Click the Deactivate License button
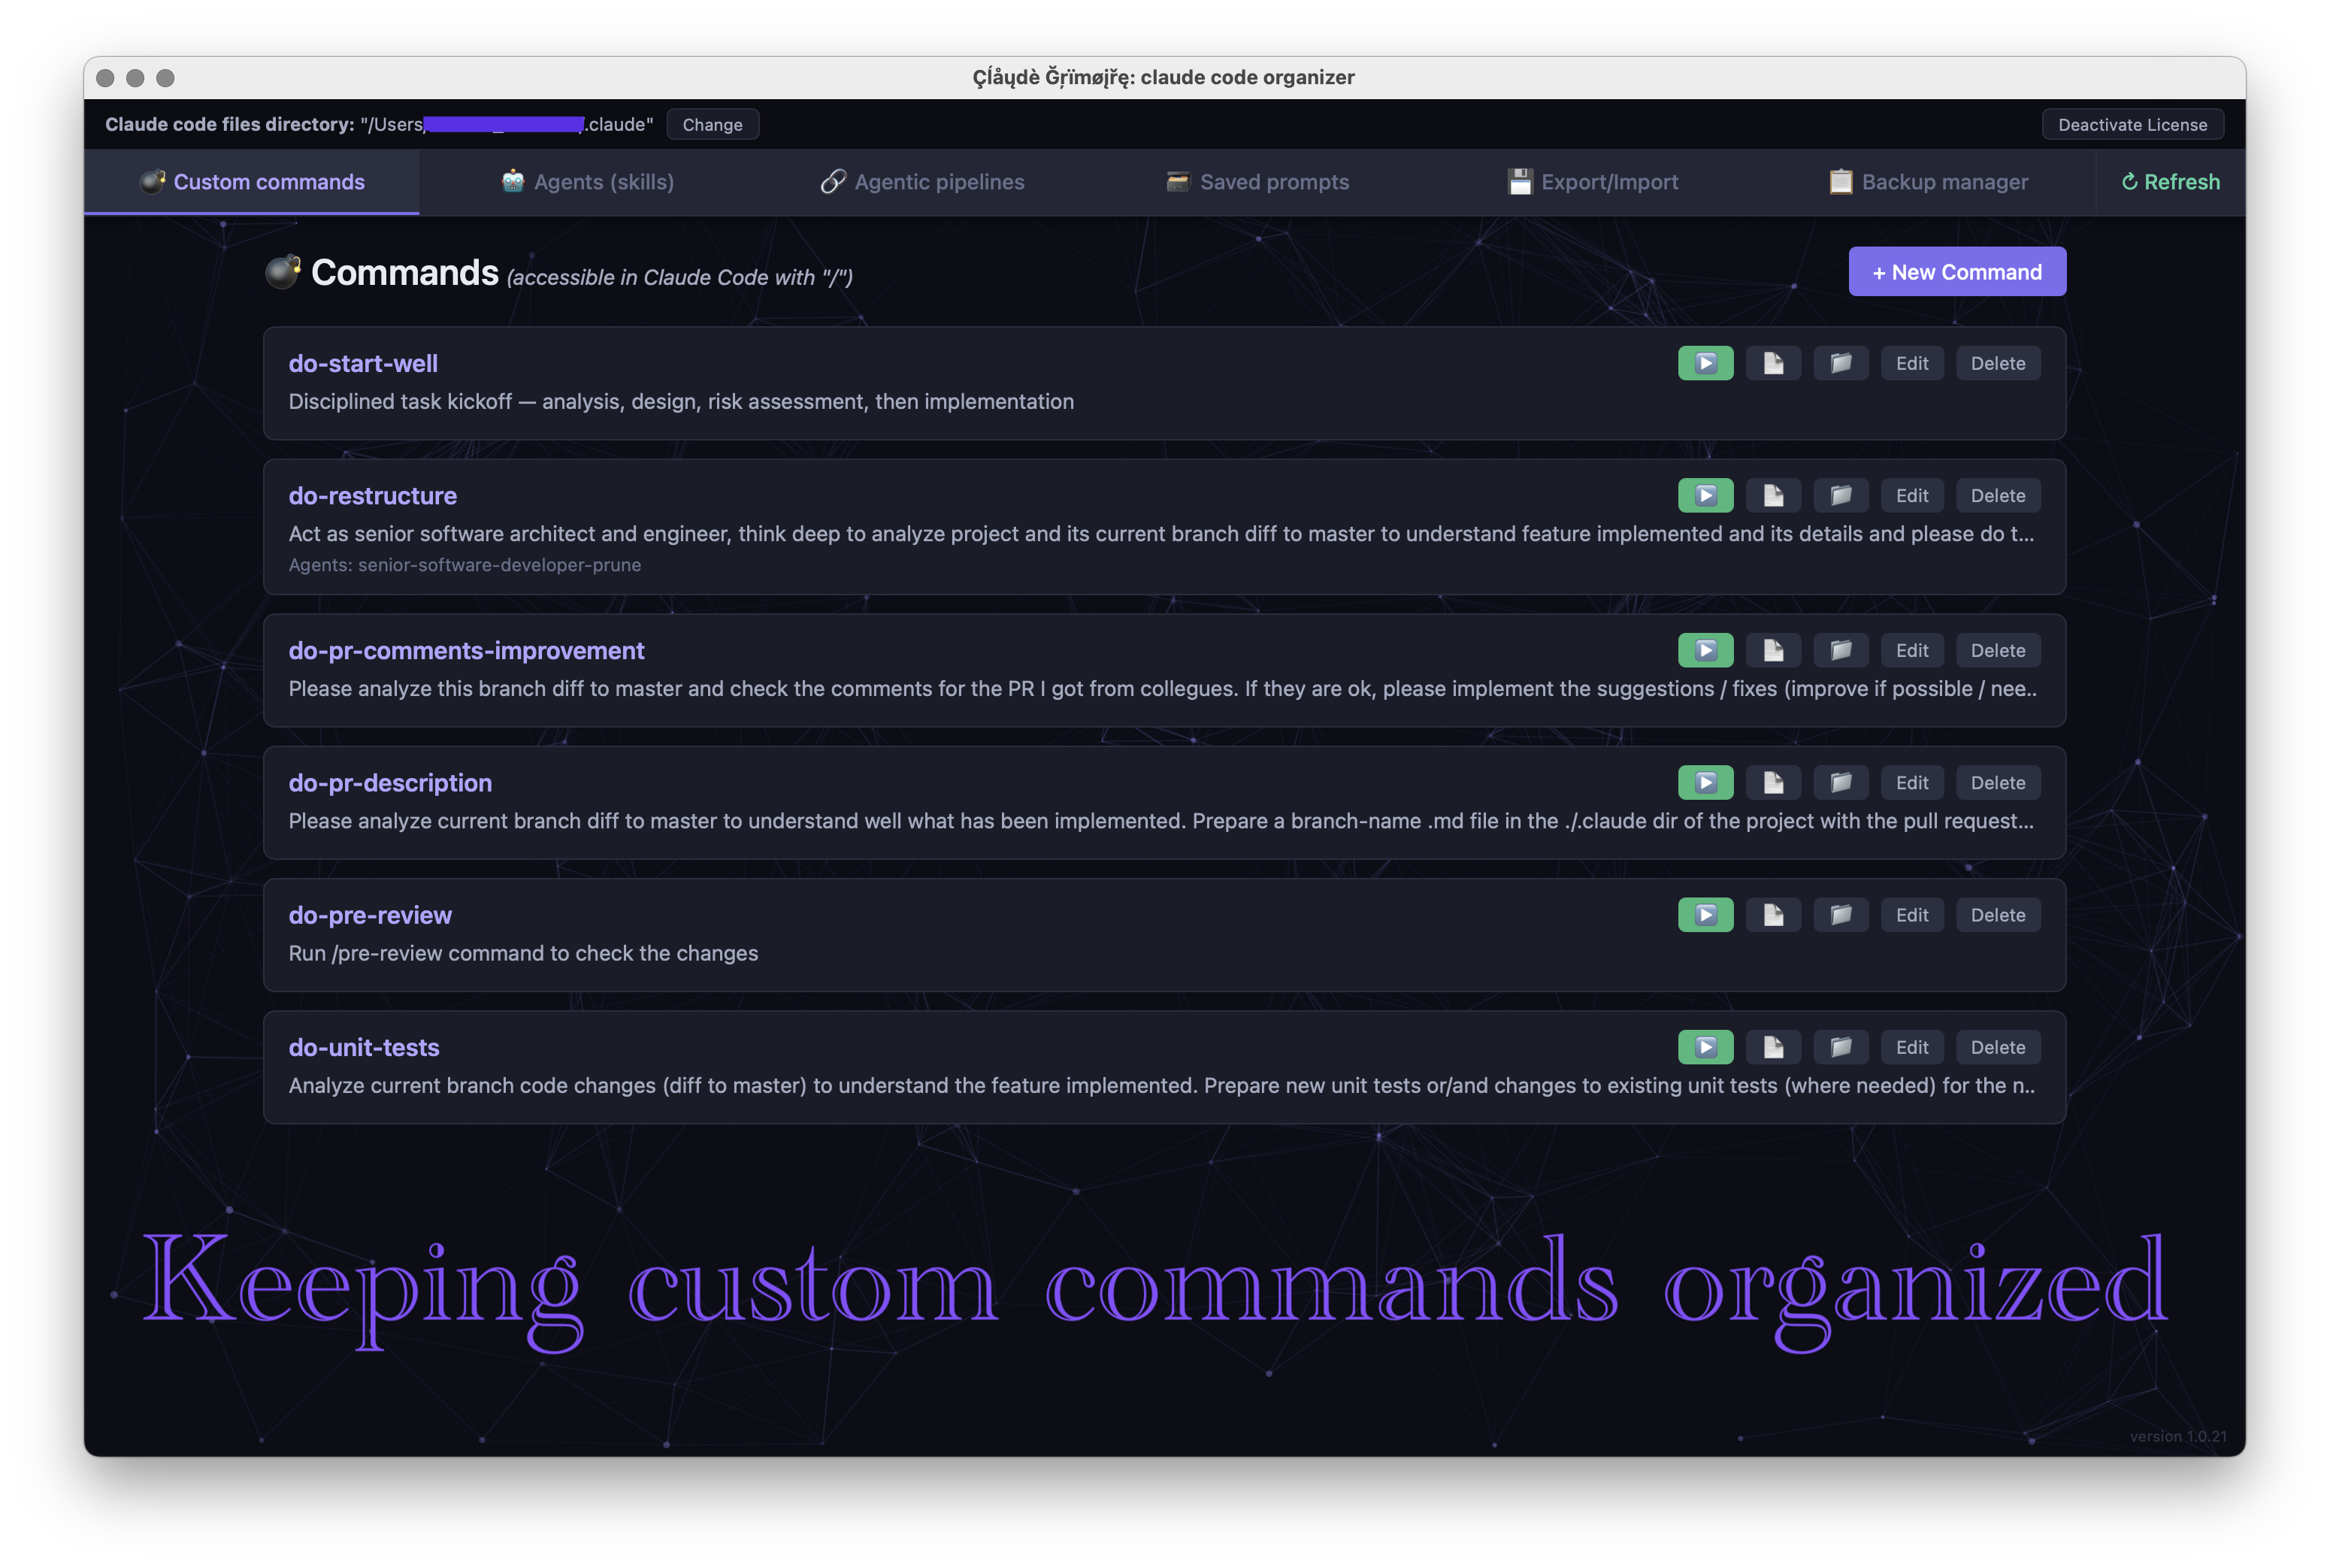The height and width of the screenshot is (1568, 2330). pyautogui.click(x=2131, y=125)
